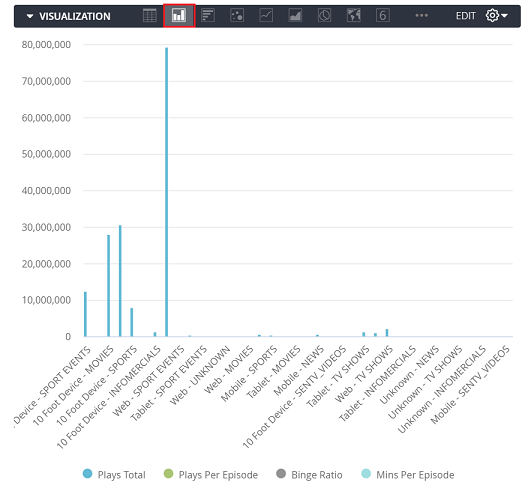Select the column chart visualization icon

pyautogui.click(x=179, y=16)
